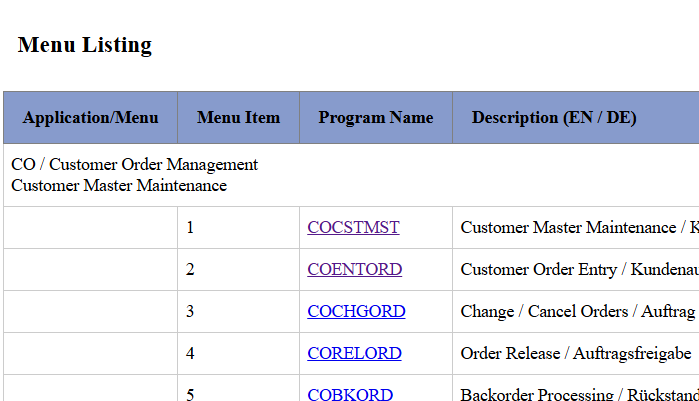The height and width of the screenshot is (401, 699).
Task: Select the Program Name column header
Action: click(x=376, y=118)
